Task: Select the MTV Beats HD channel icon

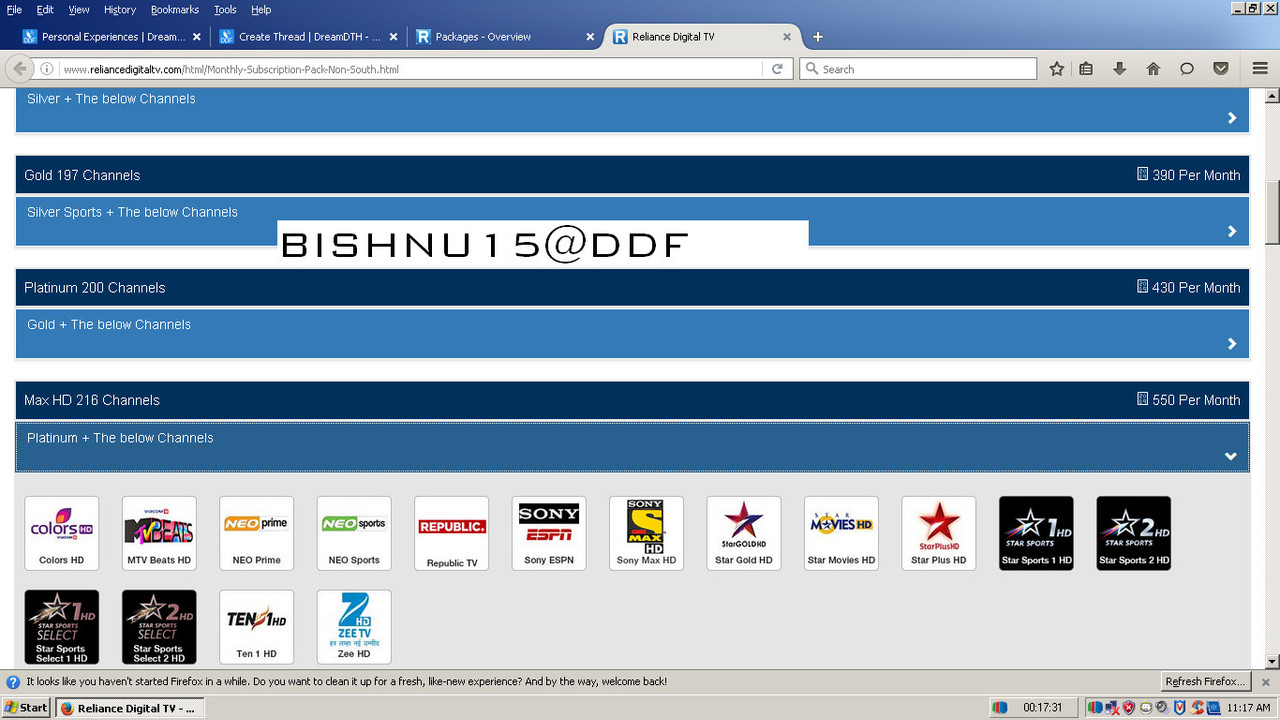Action: (159, 533)
